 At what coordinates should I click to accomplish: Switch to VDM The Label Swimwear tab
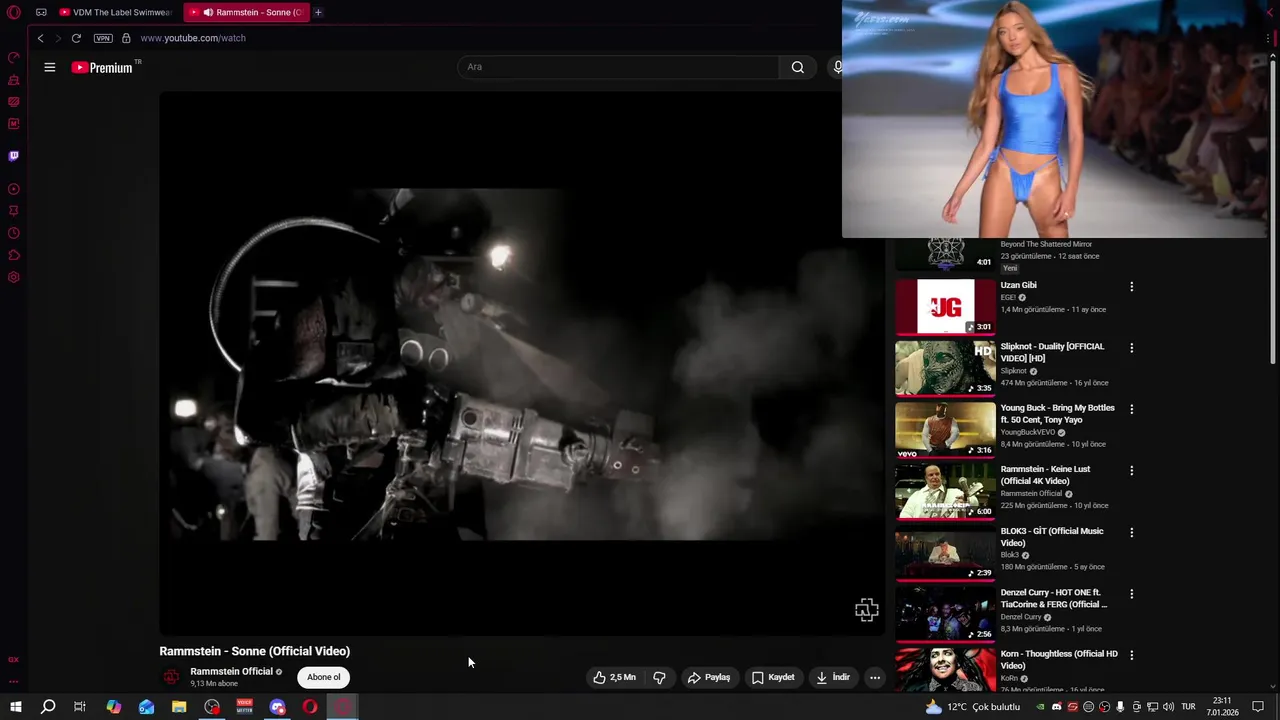pyautogui.click(x=116, y=12)
